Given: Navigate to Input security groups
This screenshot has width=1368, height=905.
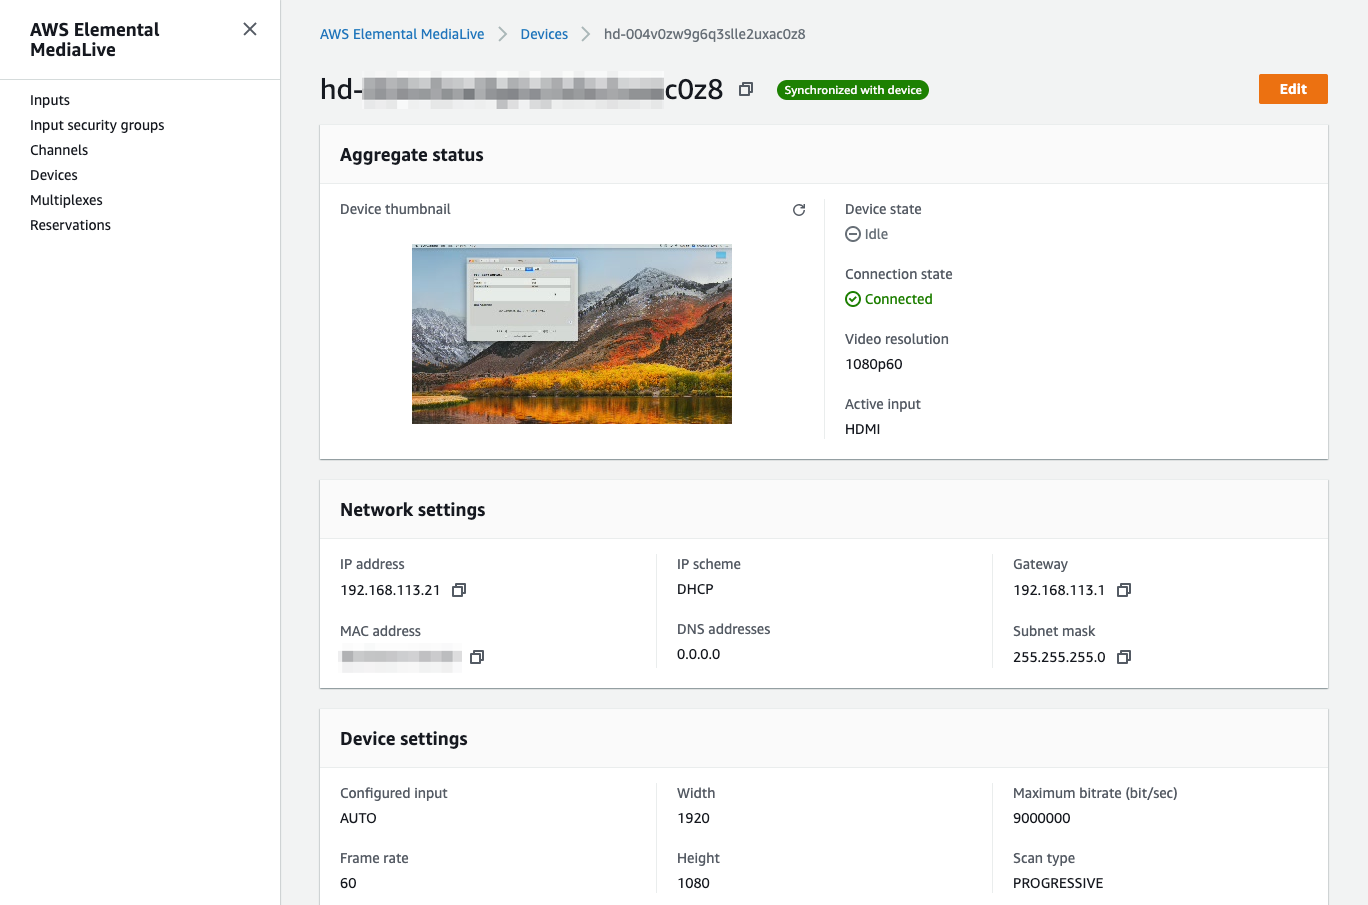Looking at the screenshot, I should [x=96, y=125].
